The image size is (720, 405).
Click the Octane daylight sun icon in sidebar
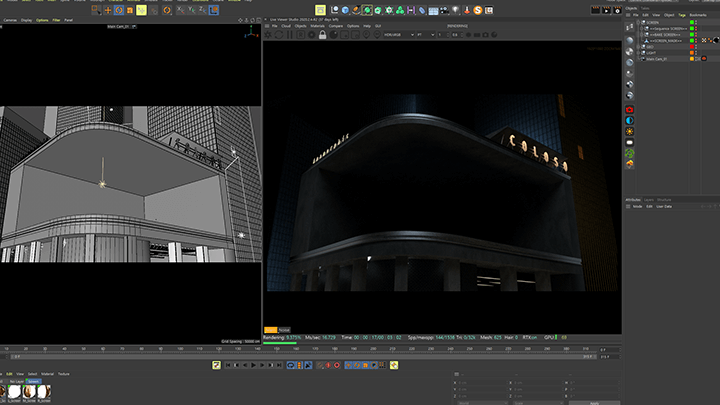click(630, 131)
